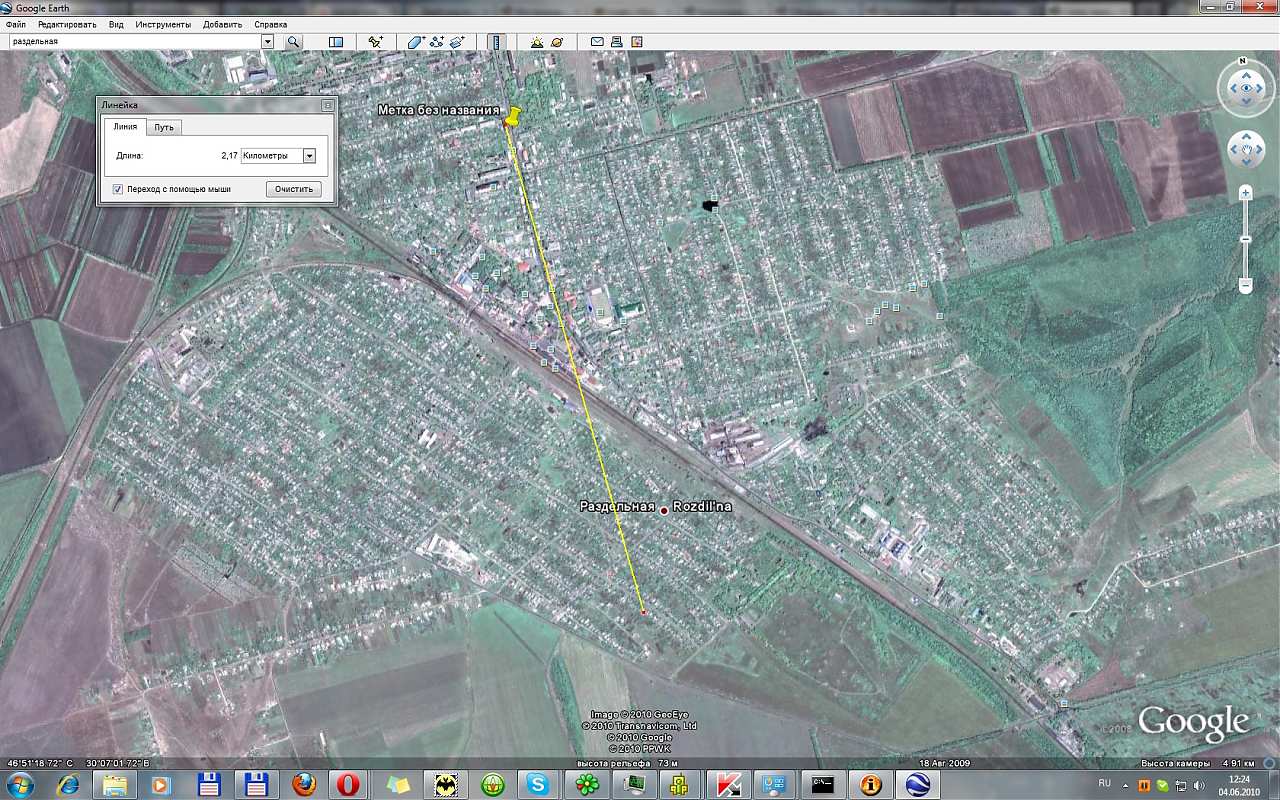Viewport: 1280px width, 800px height.
Task: Add a placemark with the pushpin tool
Action: point(376,42)
